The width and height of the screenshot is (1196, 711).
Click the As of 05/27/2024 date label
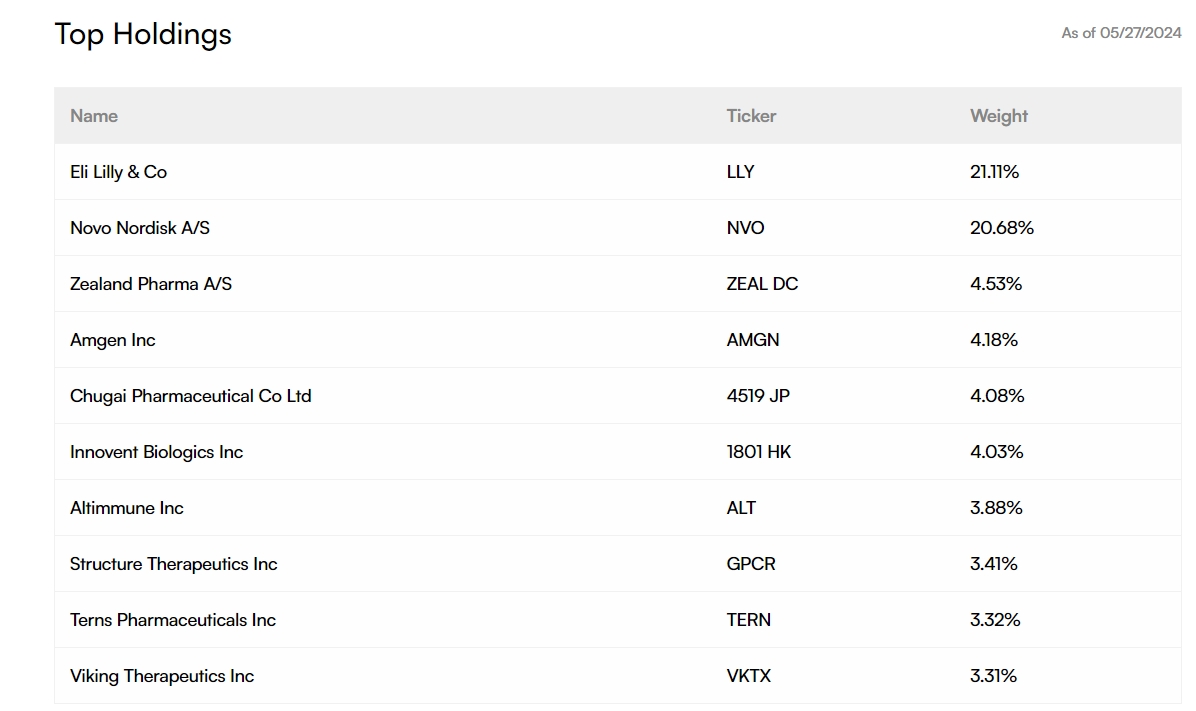[x=1121, y=33]
